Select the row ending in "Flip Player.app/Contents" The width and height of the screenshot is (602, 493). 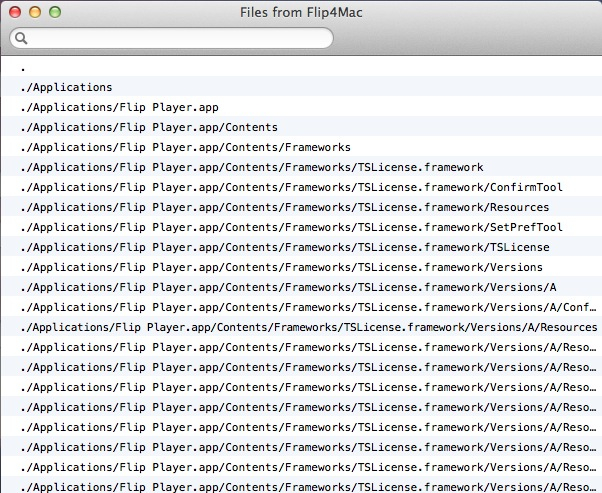301,126
